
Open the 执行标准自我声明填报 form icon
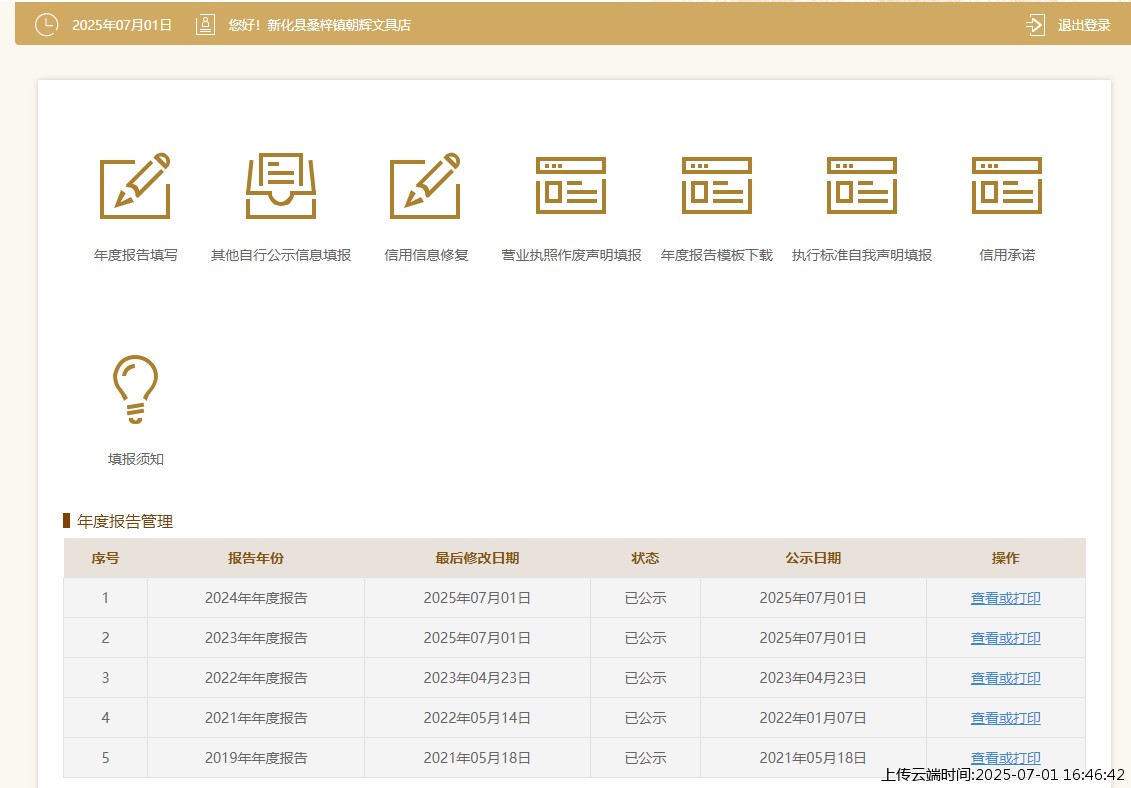click(861, 185)
